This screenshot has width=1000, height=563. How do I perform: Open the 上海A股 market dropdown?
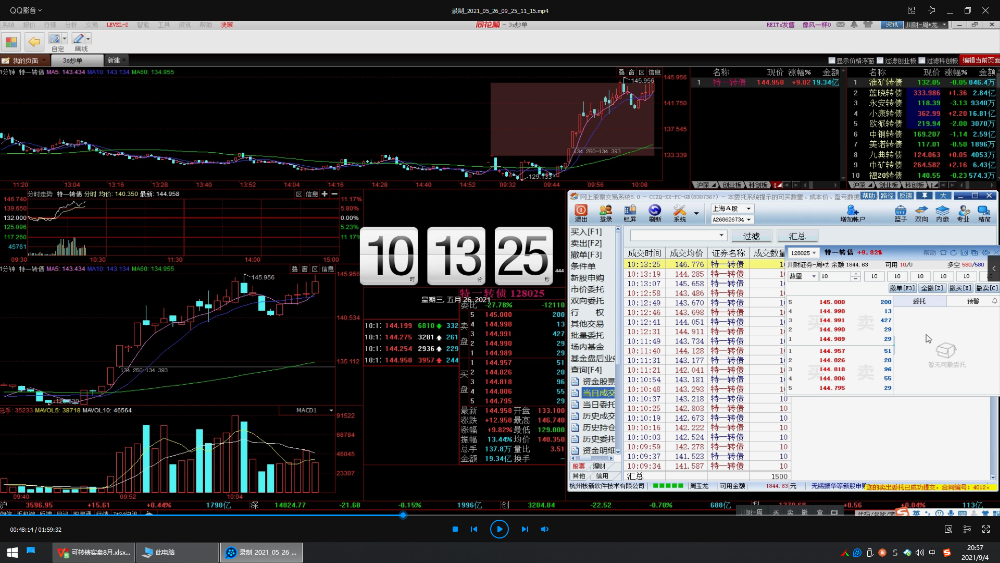(x=732, y=208)
